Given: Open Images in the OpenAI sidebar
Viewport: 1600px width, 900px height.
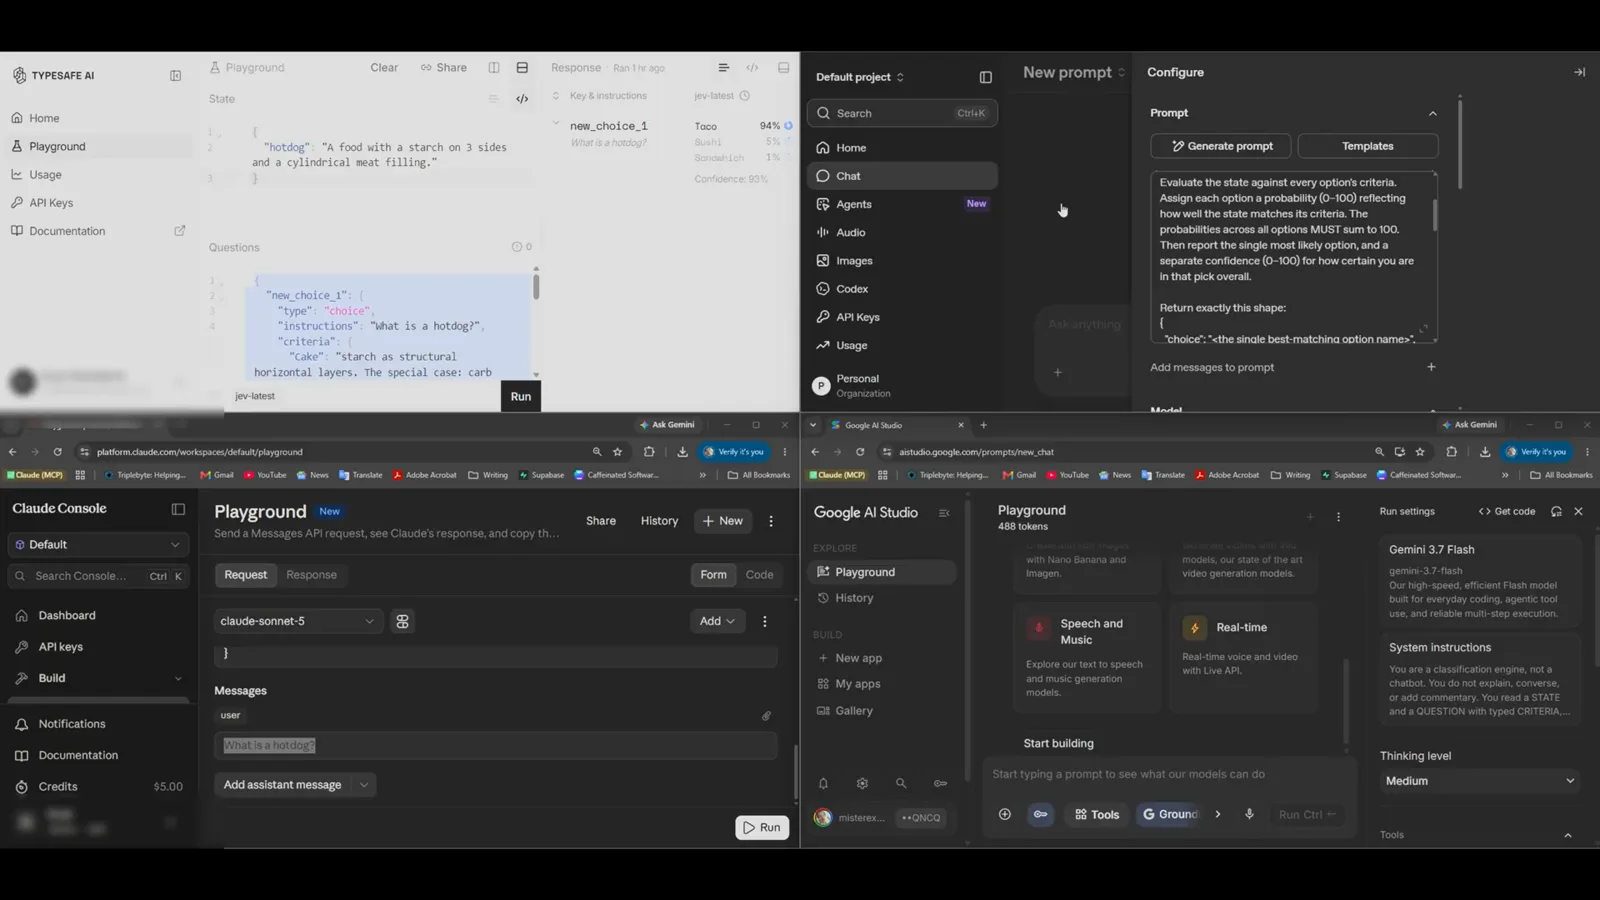Looking at the screenshot, I should pyautogui.click(x=902, y=260).
